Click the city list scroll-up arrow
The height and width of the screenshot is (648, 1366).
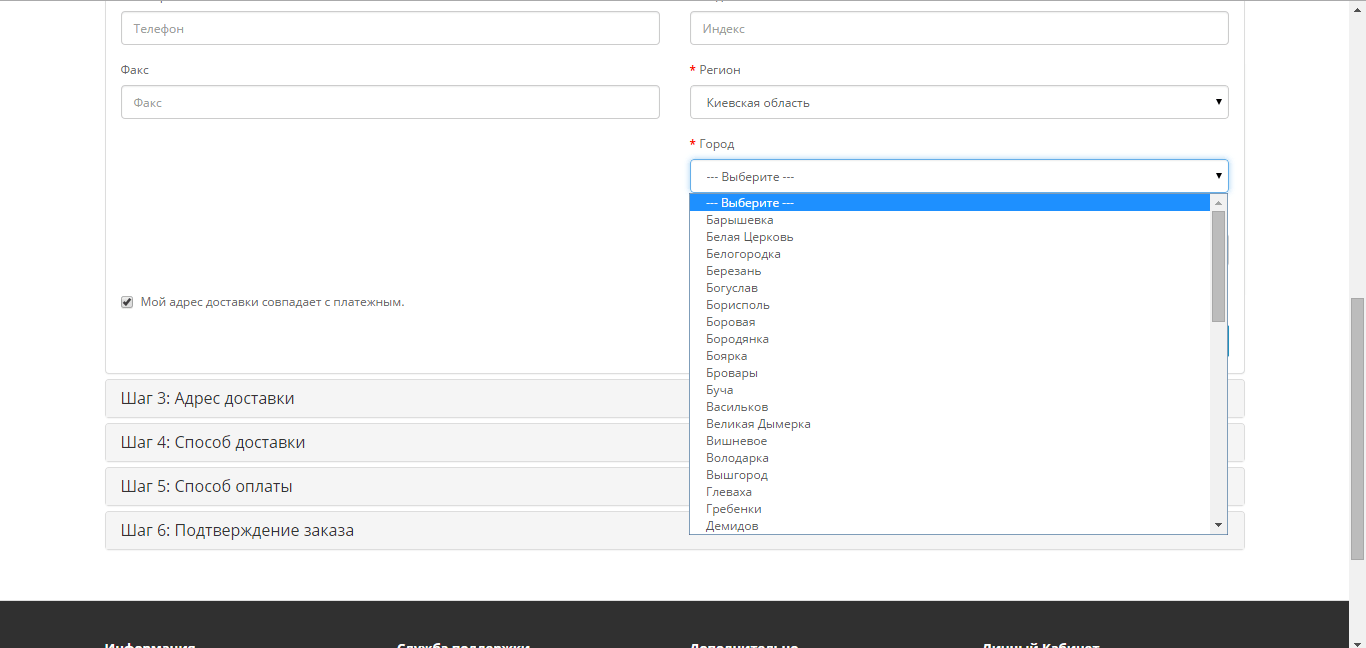click(x=1218, y=203)
